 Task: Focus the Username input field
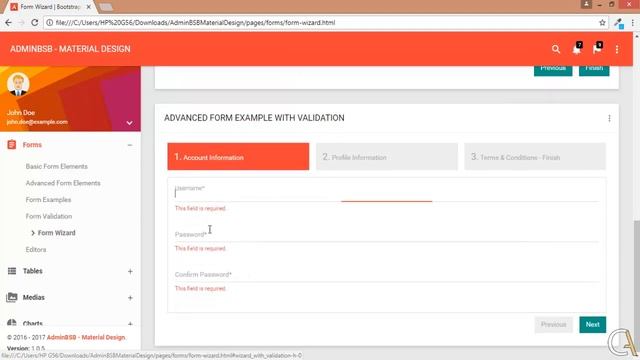(387, 193)
